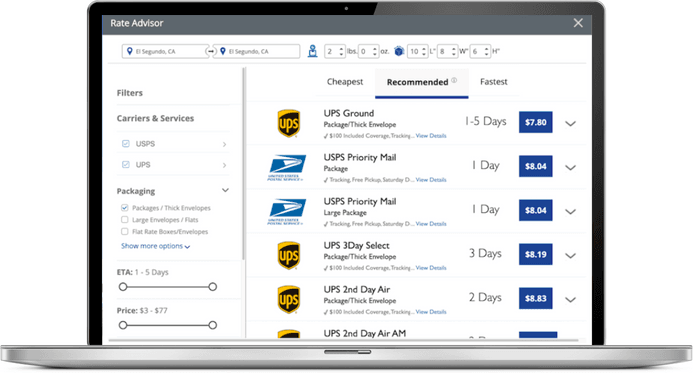Click the origin location pin icon

click(129, 51)
